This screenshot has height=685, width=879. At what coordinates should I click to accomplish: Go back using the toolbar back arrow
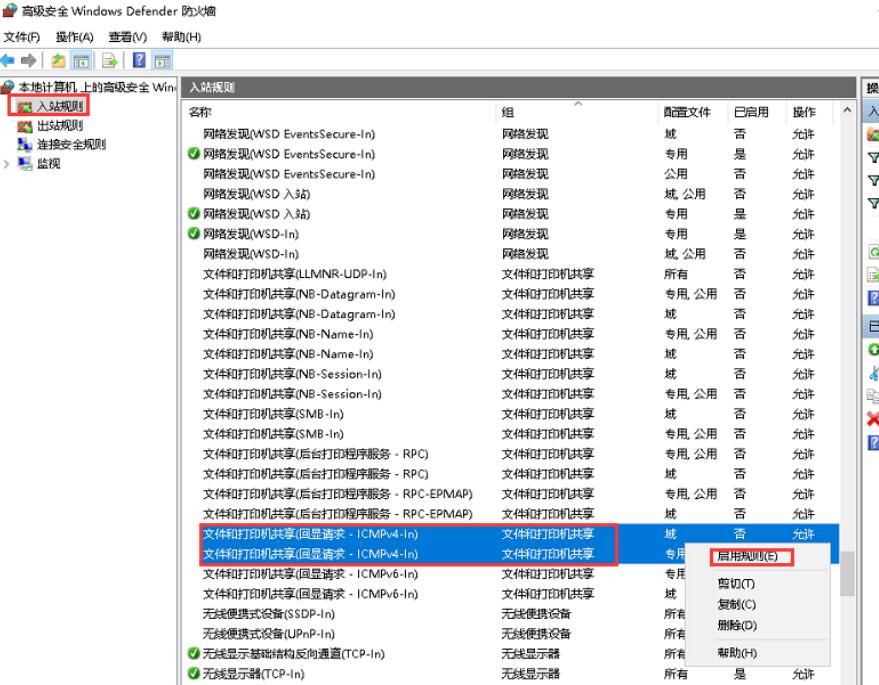click(x=7, y=60)
